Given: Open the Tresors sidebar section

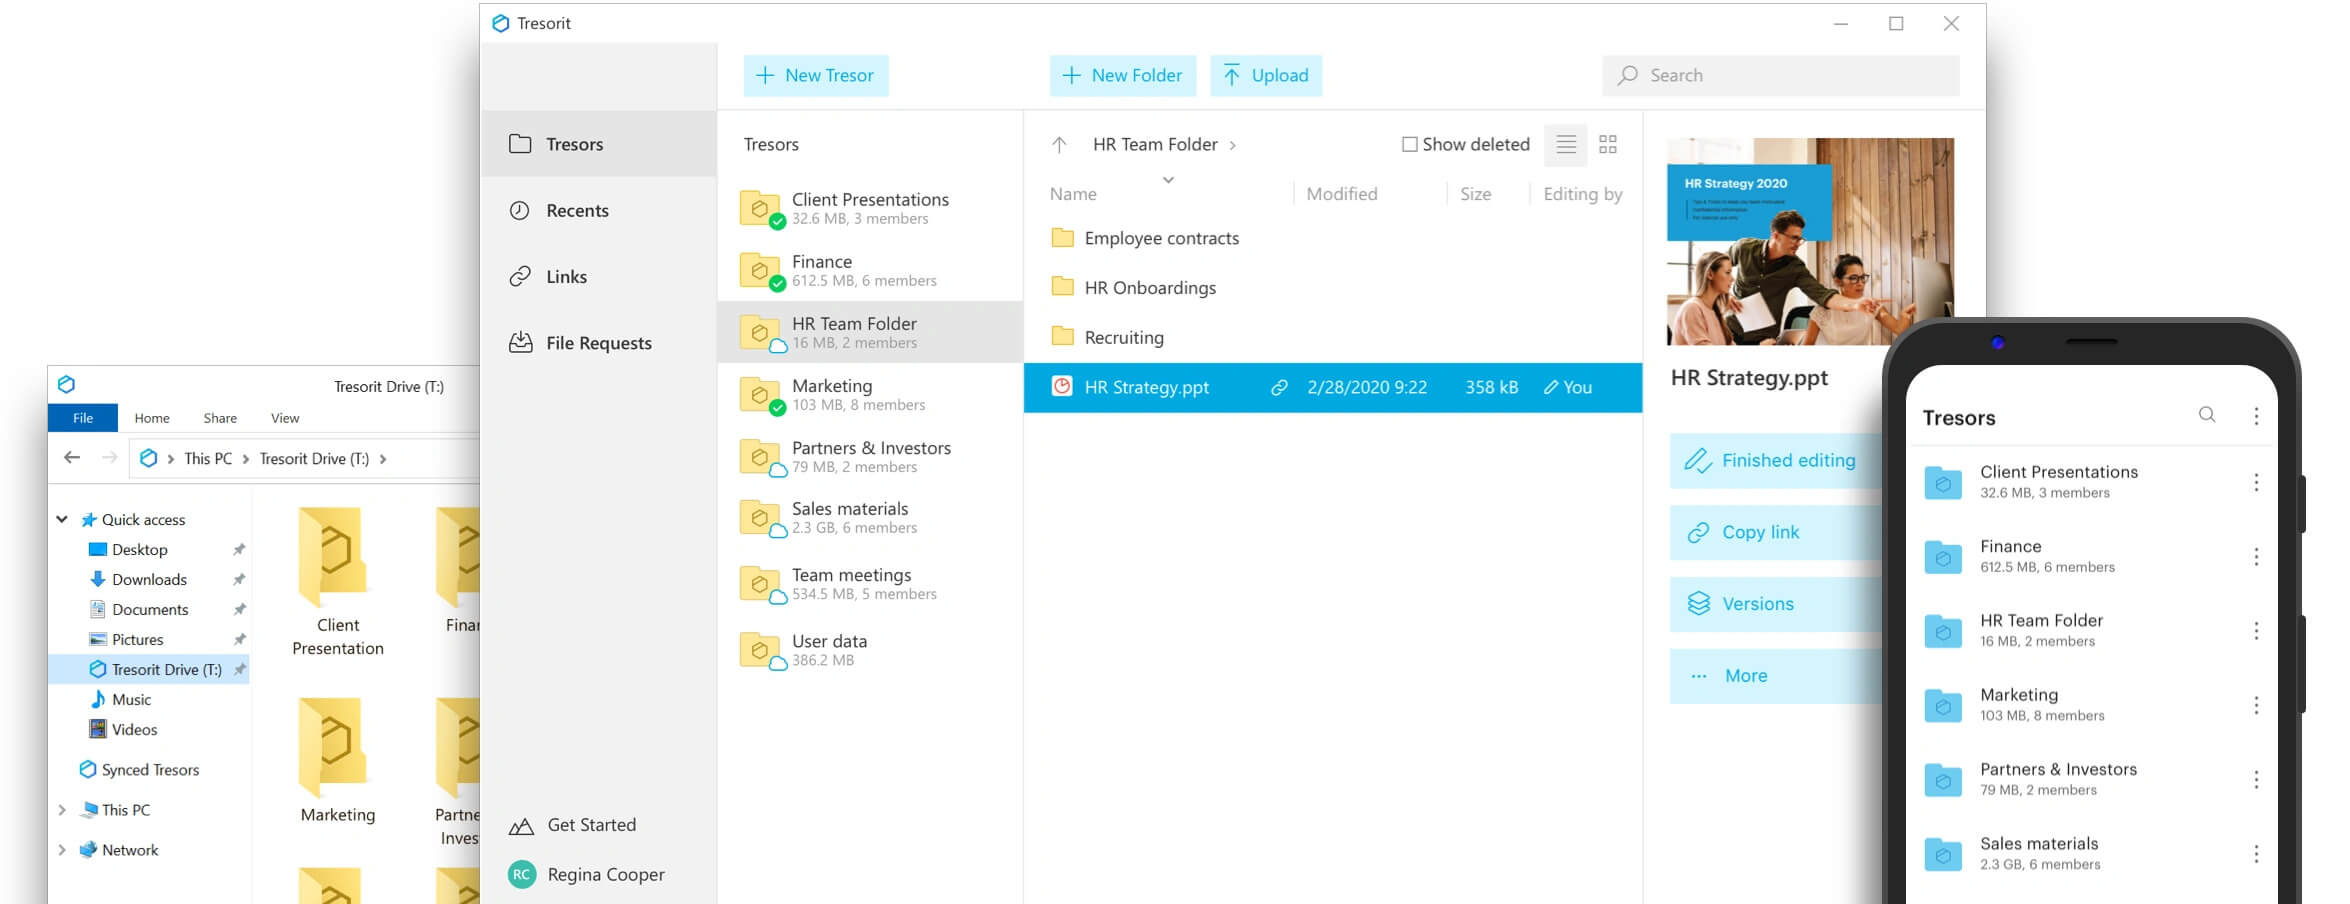Looking at the screenshot, I should click(598, 144).
